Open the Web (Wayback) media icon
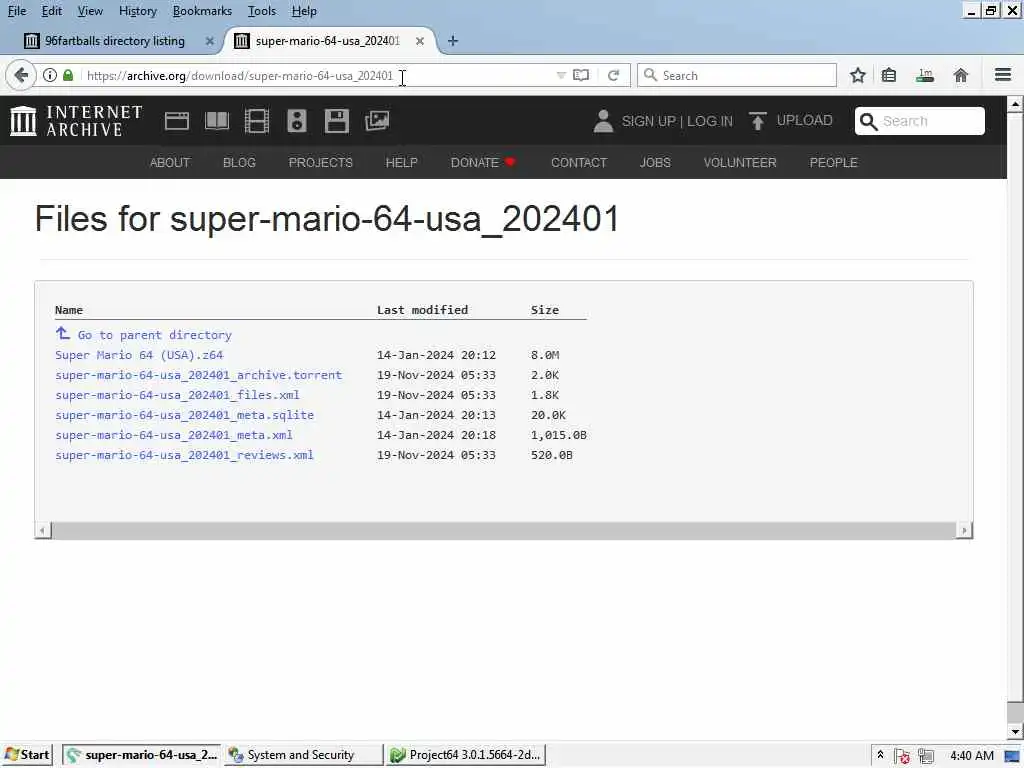Viewport: 1024px width, 768px height. (177, 121)
